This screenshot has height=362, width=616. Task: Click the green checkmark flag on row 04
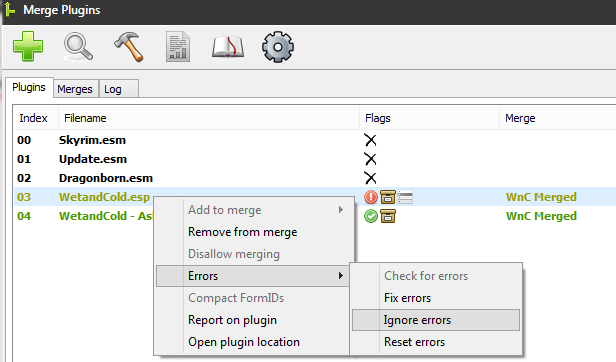click(x=370, y=216)
